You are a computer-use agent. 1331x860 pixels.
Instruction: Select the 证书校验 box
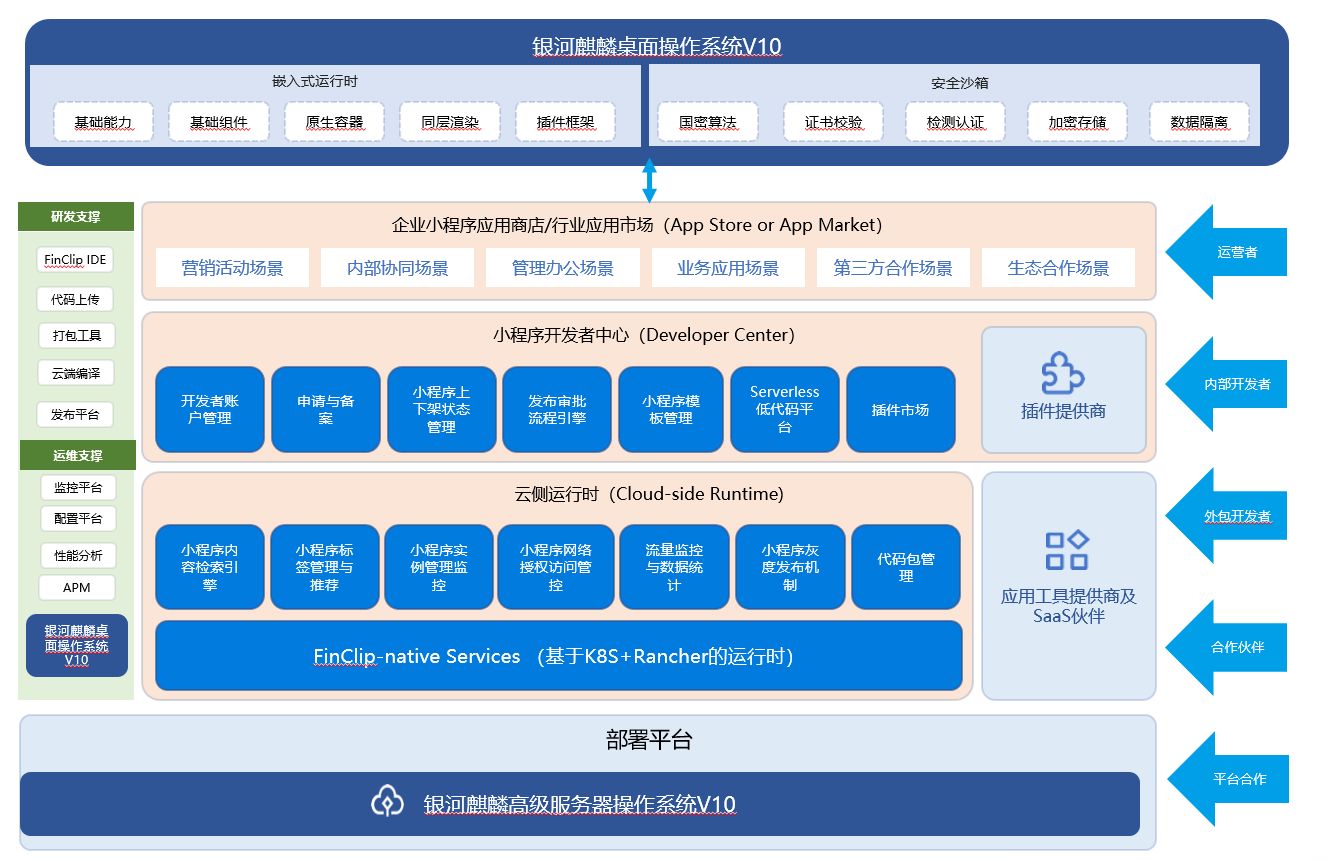(x=833, y=123)
